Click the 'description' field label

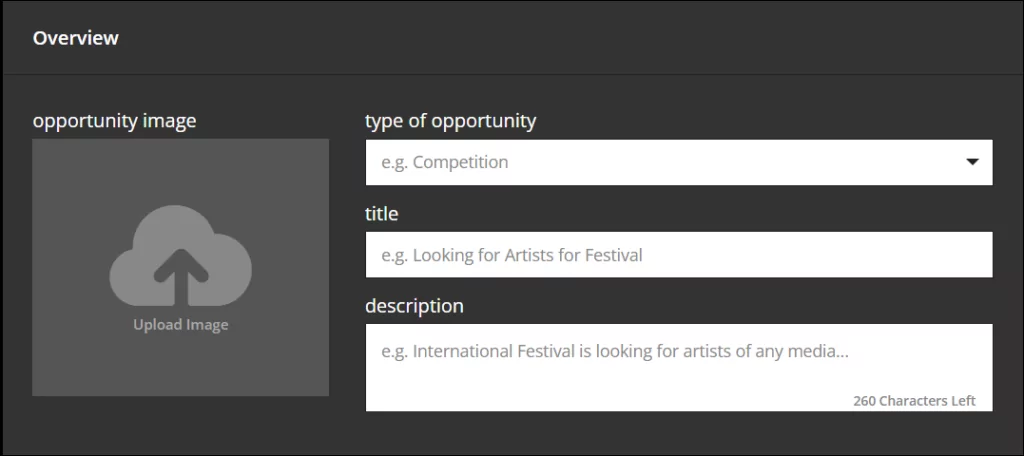pyautogui.click(x=414, y=306)
